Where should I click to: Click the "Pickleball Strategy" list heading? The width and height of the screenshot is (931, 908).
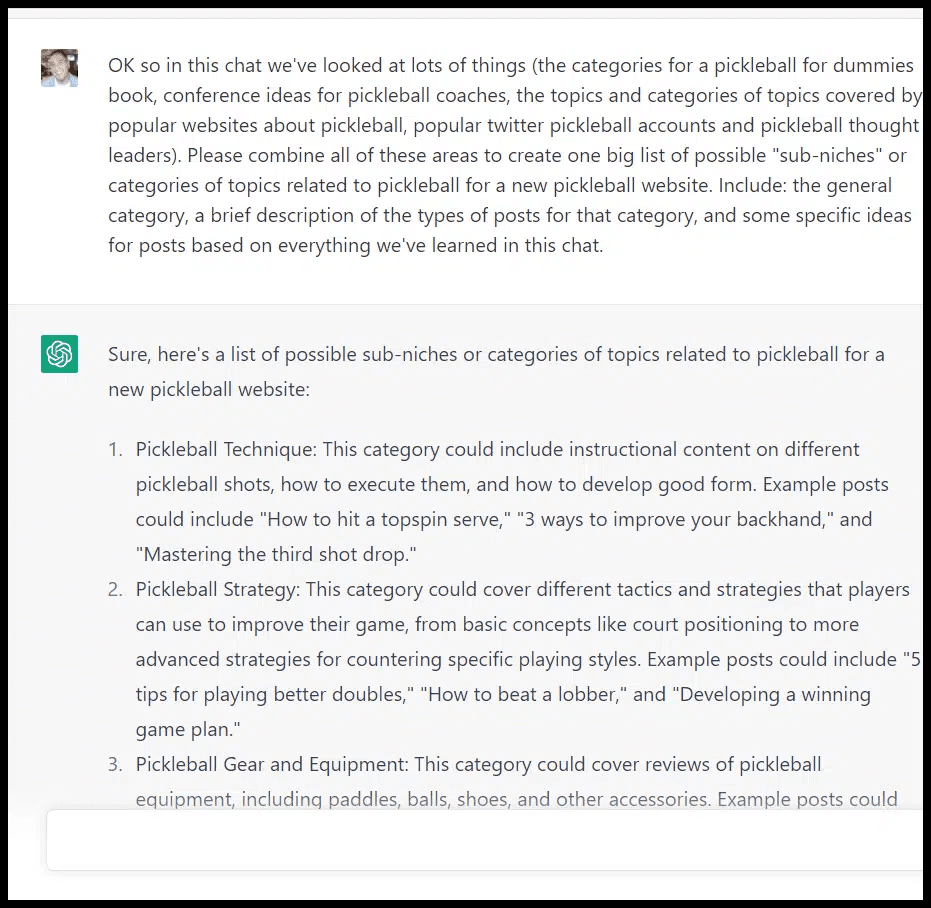click(216, 589)
